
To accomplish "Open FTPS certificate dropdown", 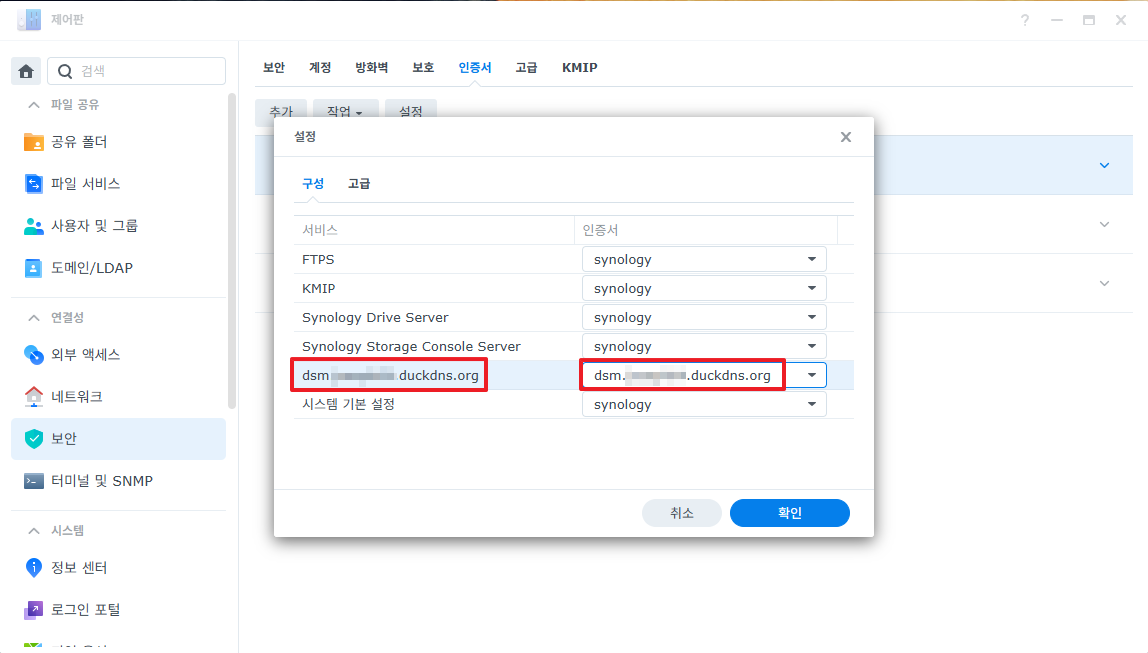I will coord(704,259).
